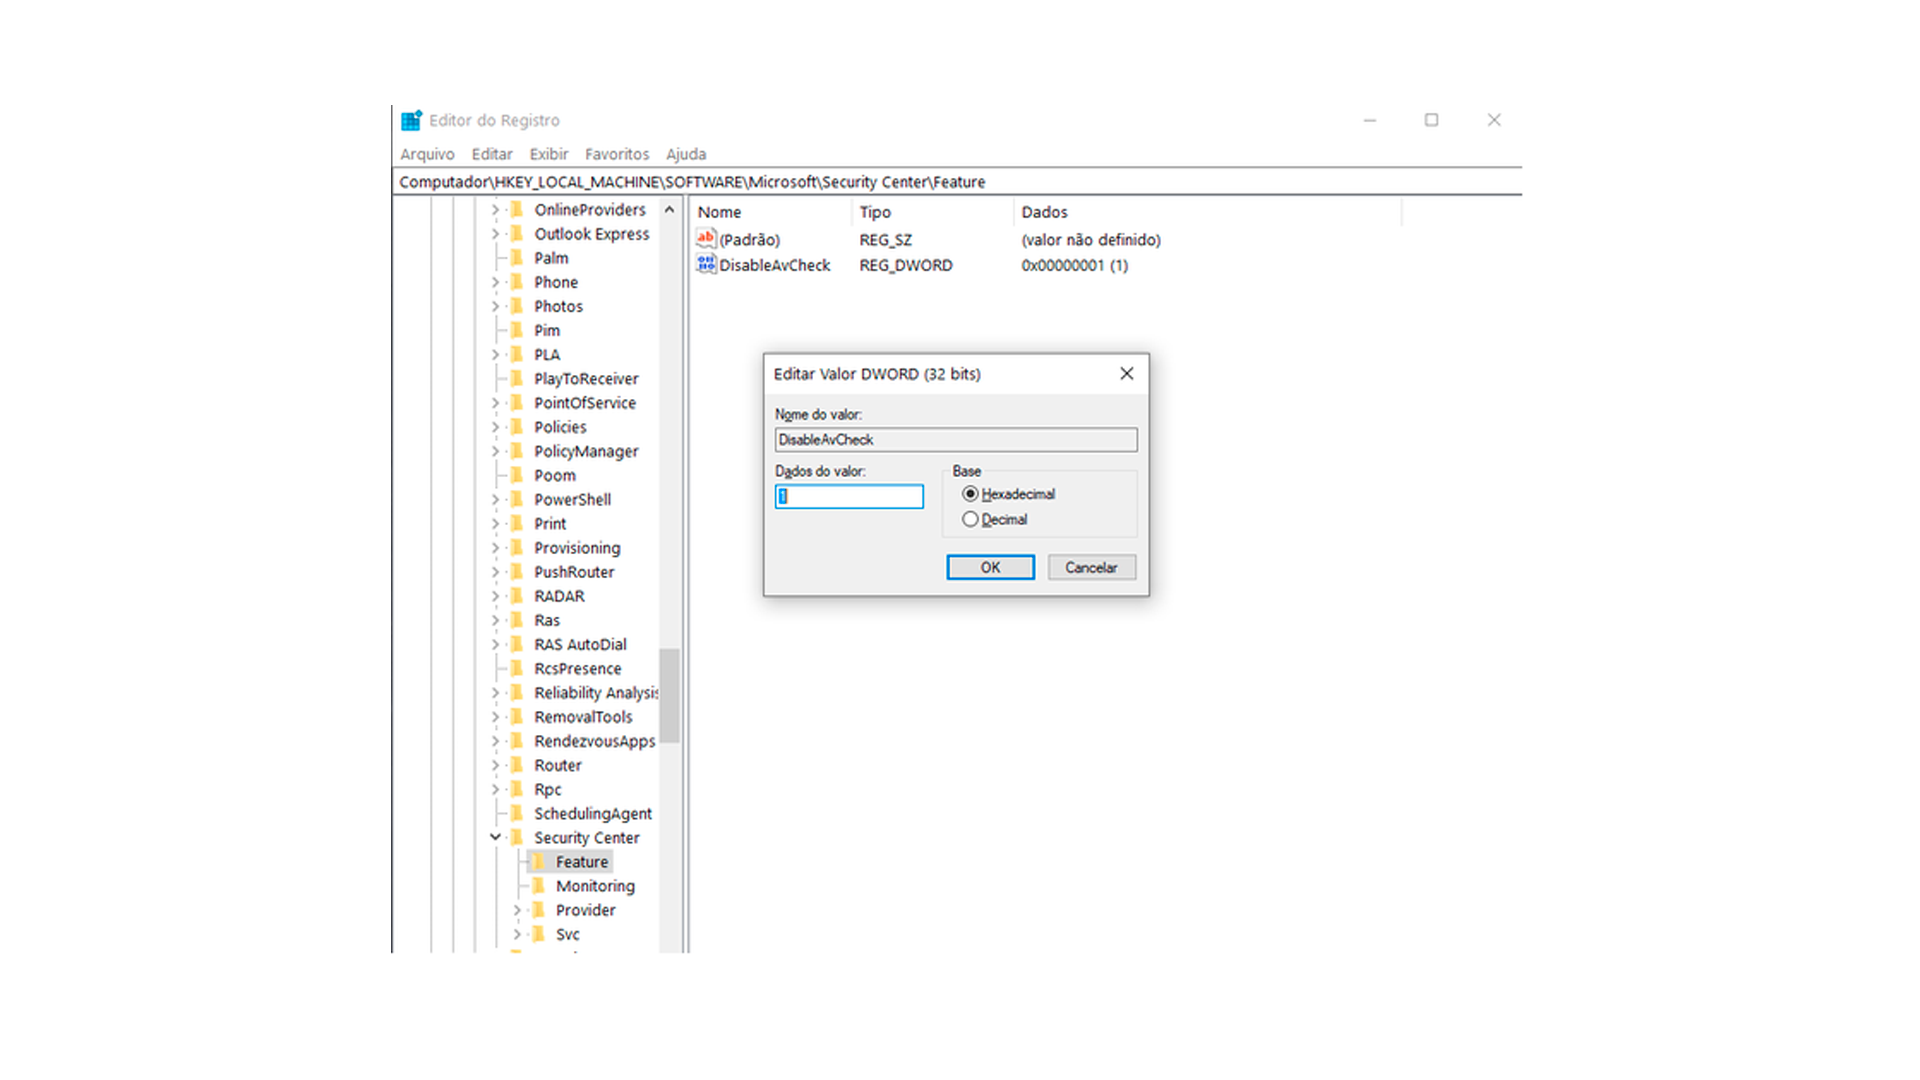Click the REG_DWORD type cell
The image size is (1920, 1080).
coord(905,265)
